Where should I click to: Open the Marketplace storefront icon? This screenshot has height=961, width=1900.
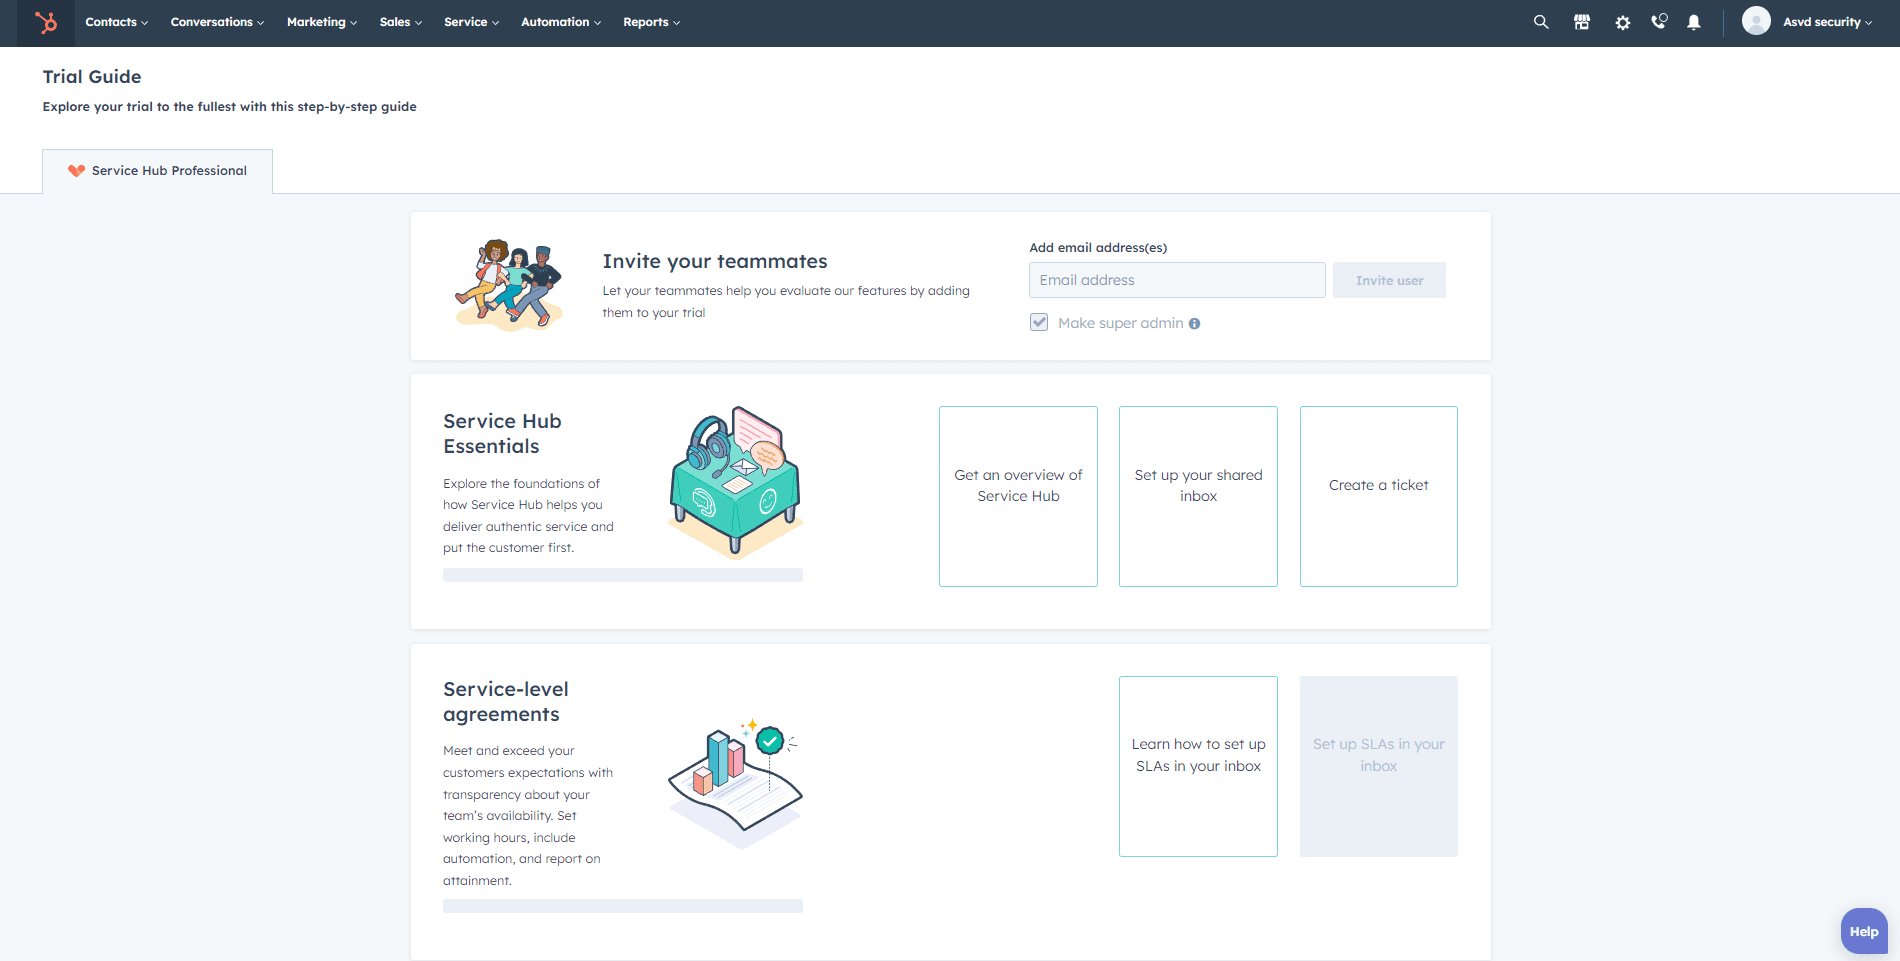pos(1582,22)
